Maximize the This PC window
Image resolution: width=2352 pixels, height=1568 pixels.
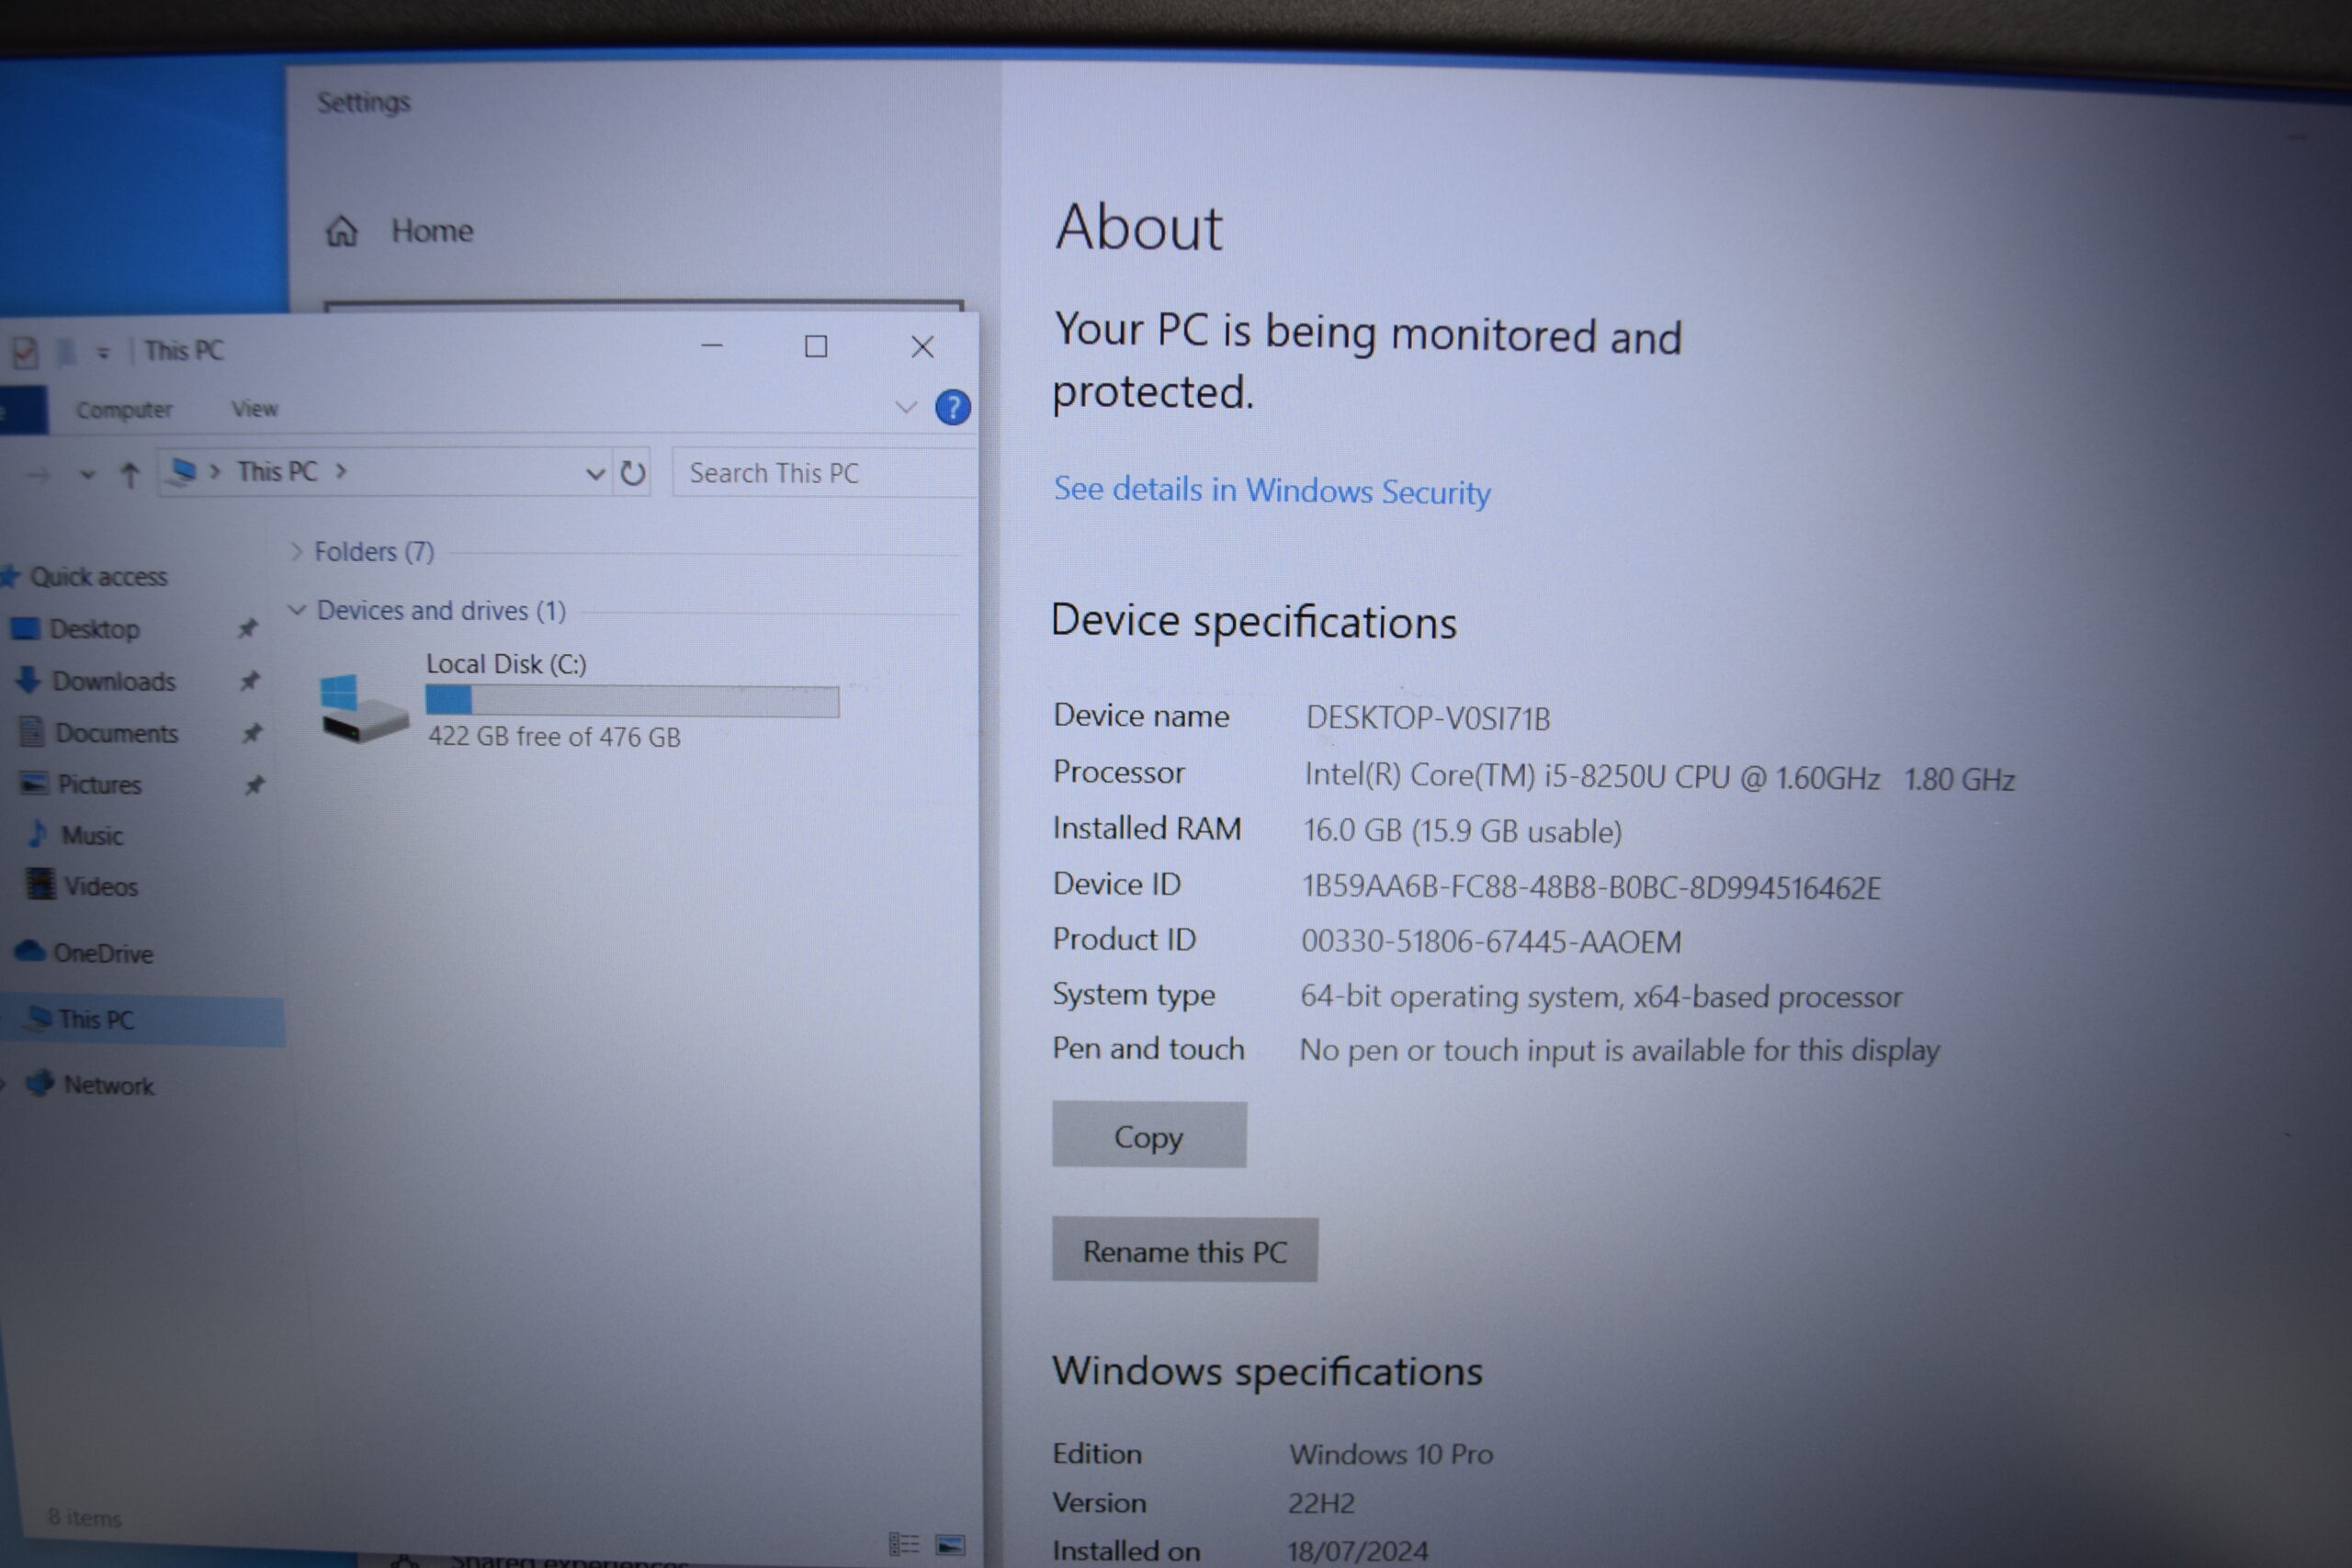(x=816, y=346)
